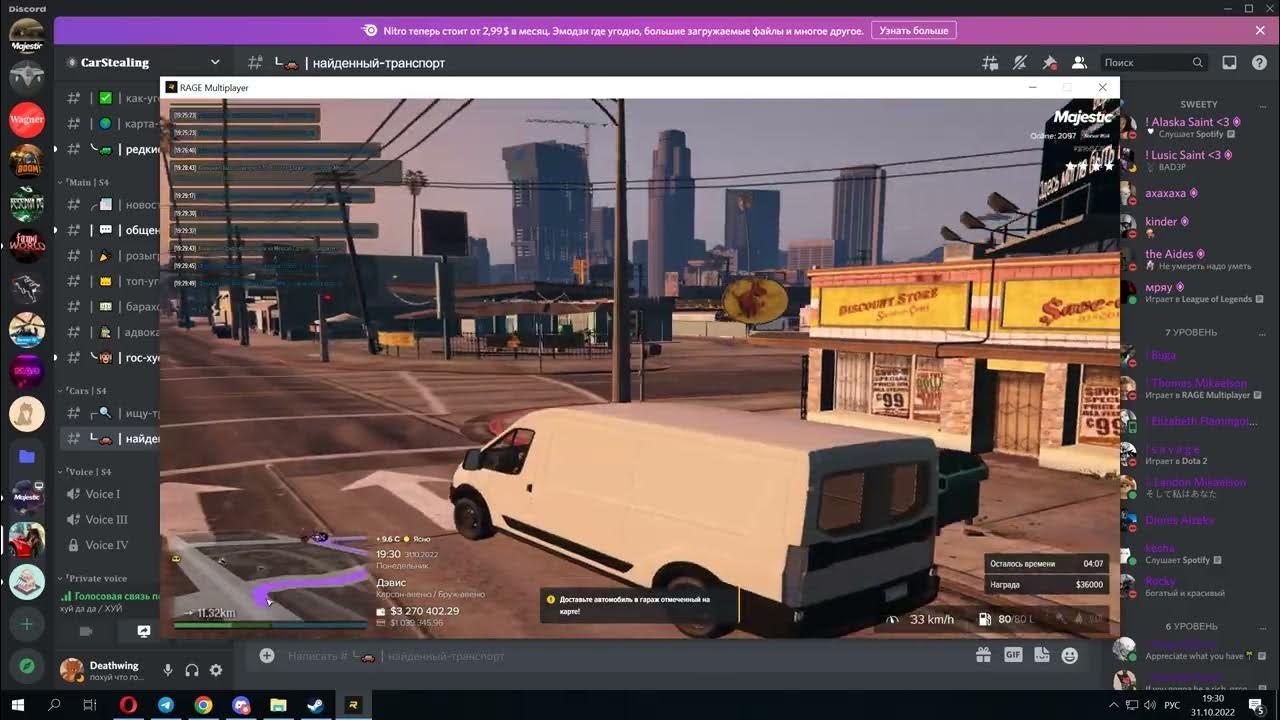The height and width of the screenshot is (720, 1280).
Task: Click the Deathwing user avatar
Action: [71, 671]
